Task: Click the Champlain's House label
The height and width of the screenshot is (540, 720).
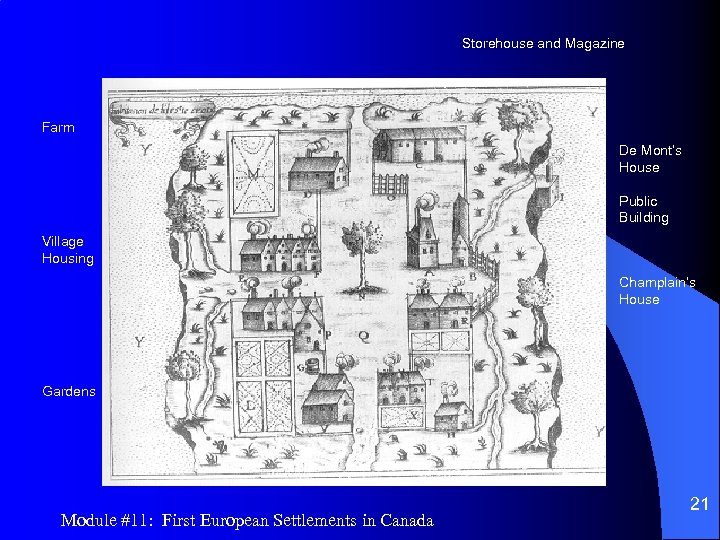Action: (x=657, y=291)
